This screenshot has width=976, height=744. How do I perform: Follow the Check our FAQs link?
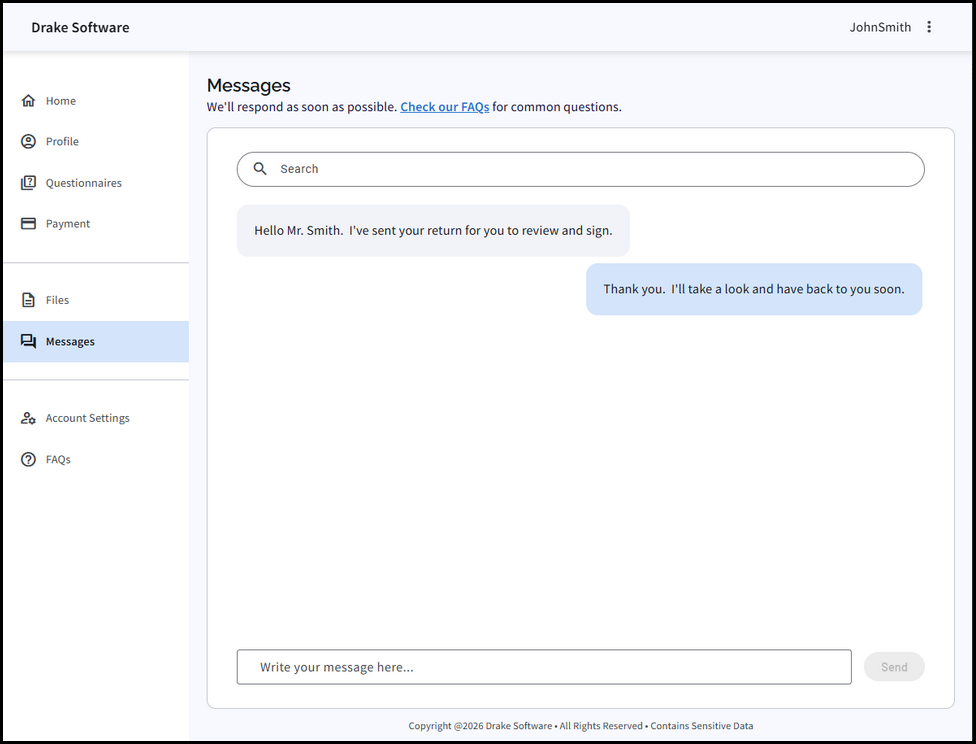(x=444, y=107)
